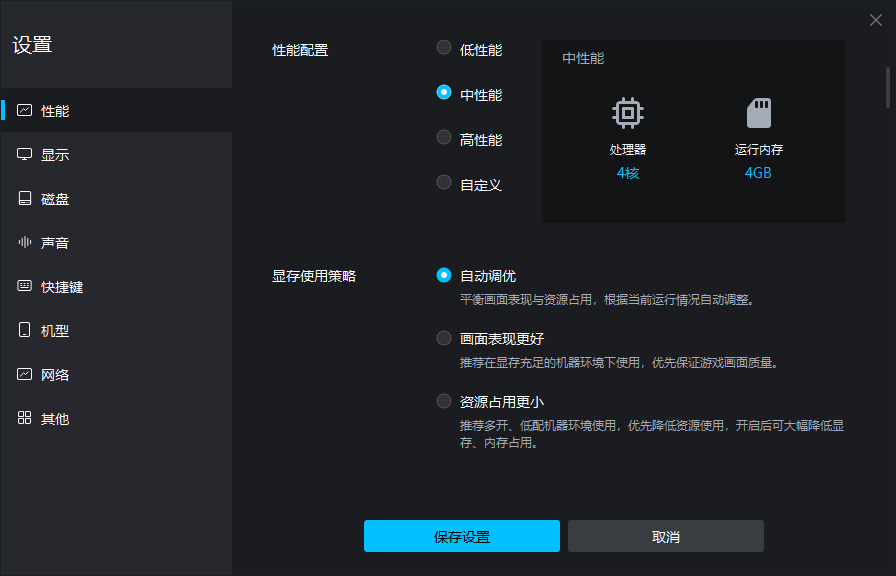Open the 机型 settings tab label
The height and width of the screenshot is (576, 896).
[55, 331]
